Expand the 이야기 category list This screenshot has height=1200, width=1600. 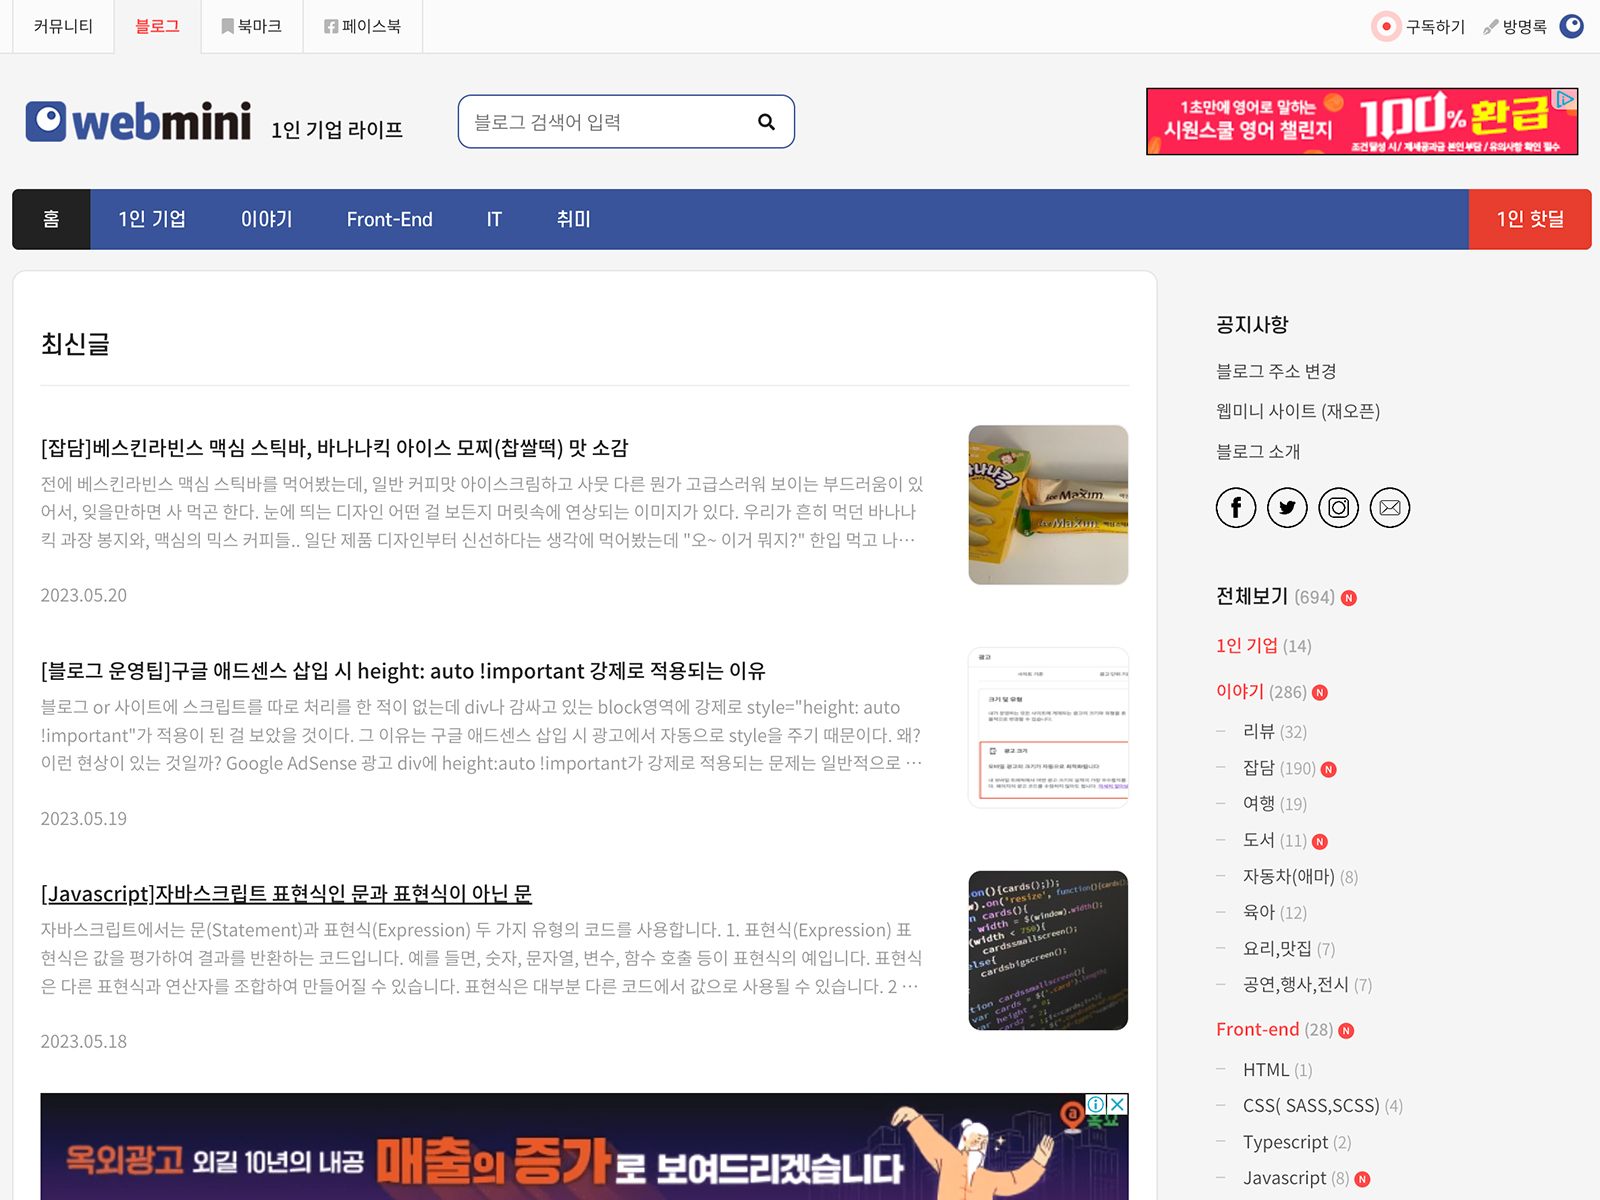1240,691
